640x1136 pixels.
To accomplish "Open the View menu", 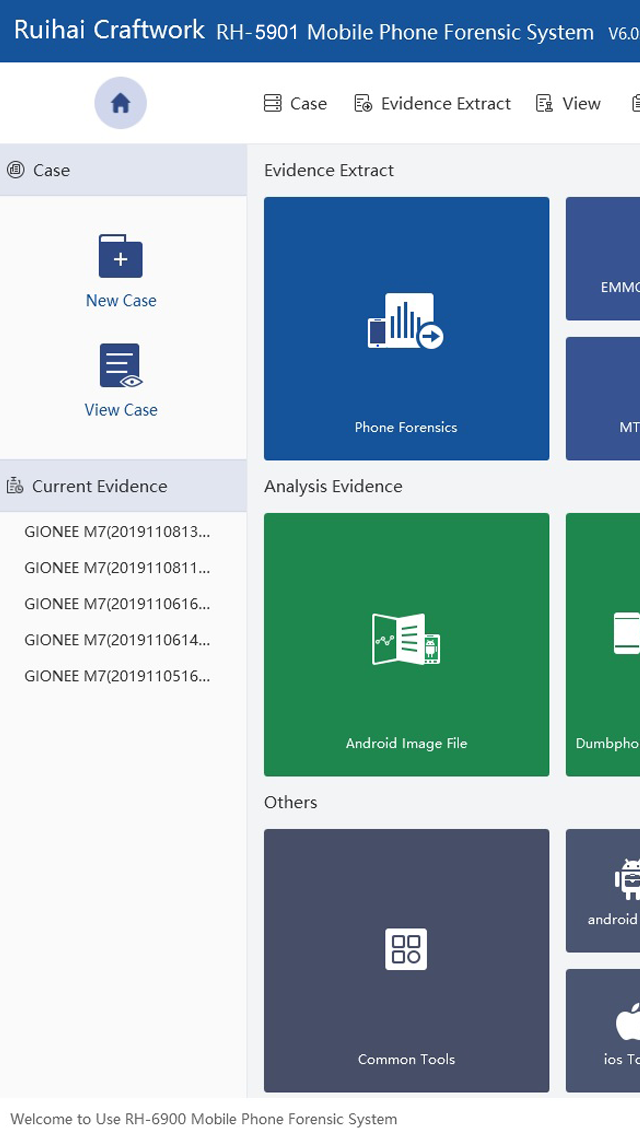I will pos(569,104).
